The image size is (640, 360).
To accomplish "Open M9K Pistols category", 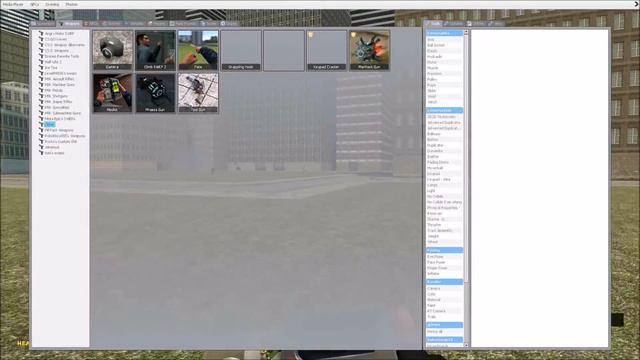I will 53,90.
